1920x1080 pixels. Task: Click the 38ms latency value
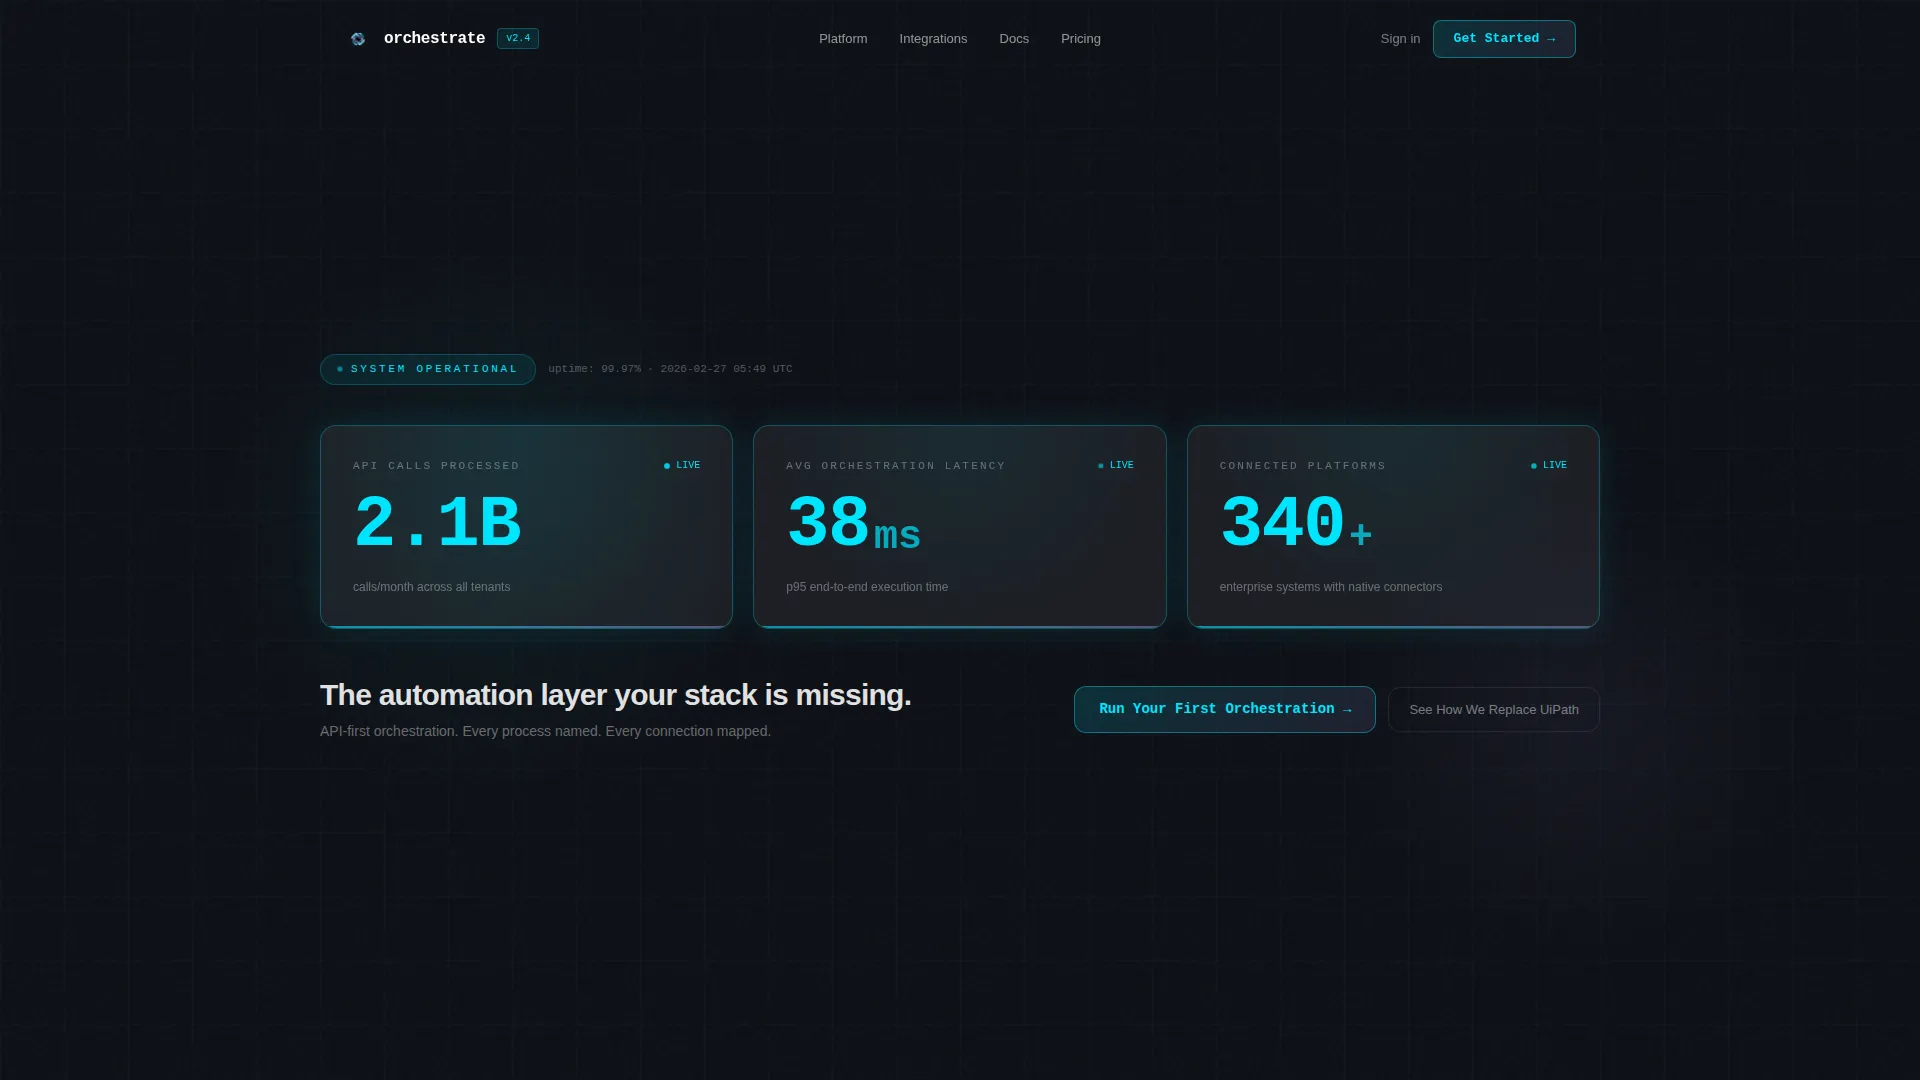tap(853, 523)
